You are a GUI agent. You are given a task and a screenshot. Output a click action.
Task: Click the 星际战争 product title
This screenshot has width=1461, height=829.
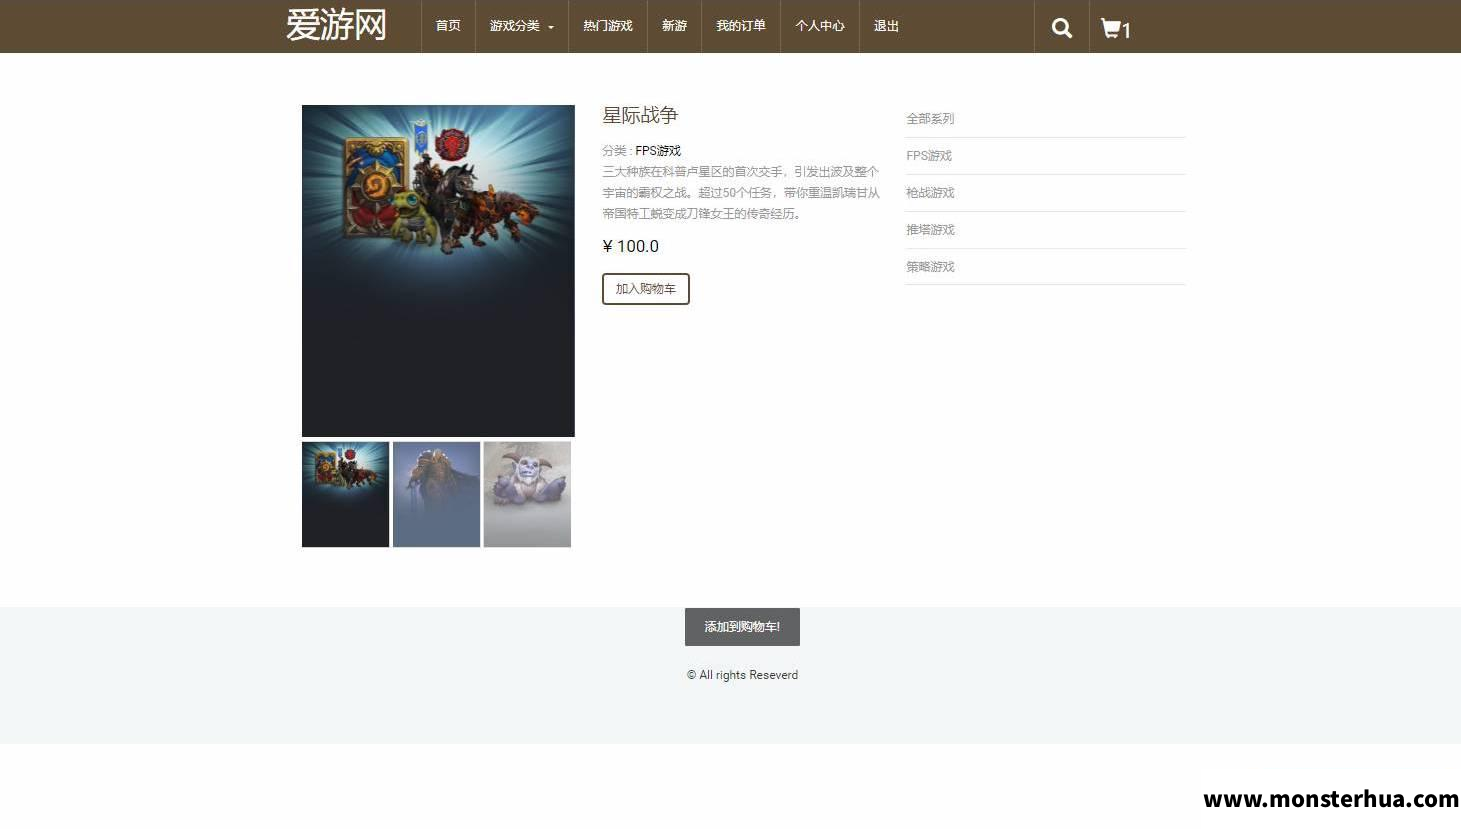click(640, 116)
